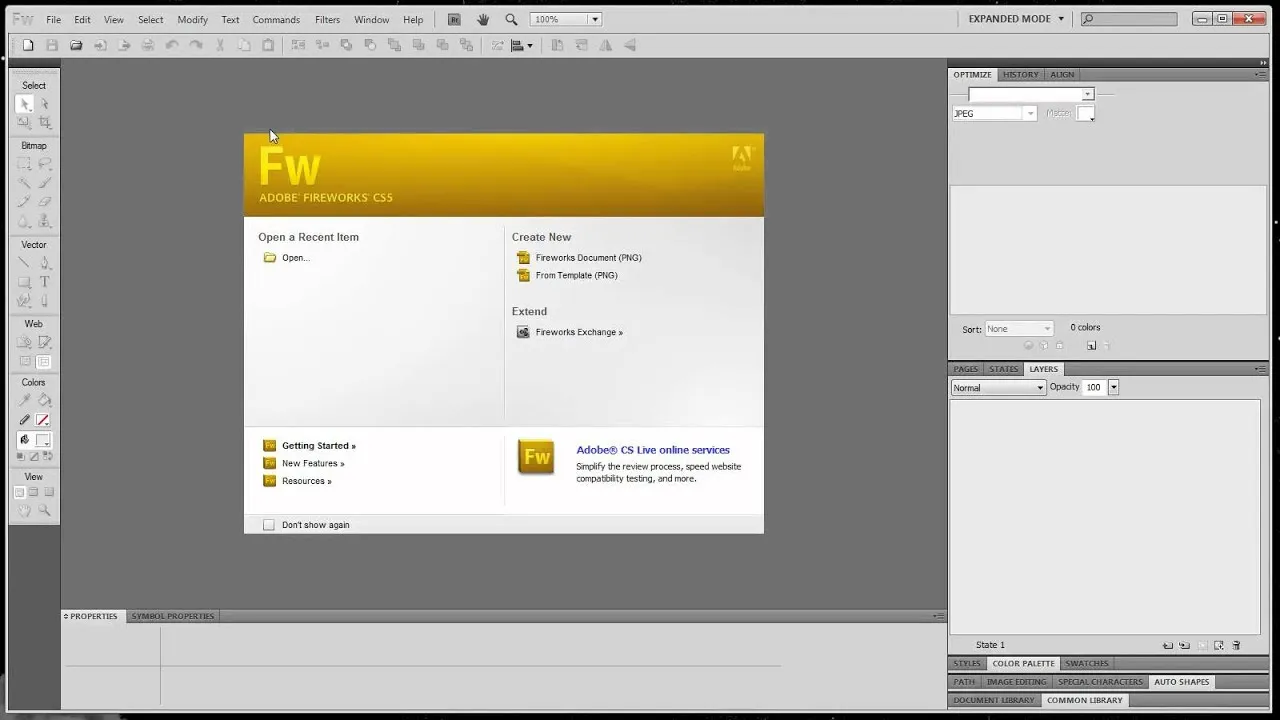Open the Expanded Mode workspace dropdown

[1016, 19]
